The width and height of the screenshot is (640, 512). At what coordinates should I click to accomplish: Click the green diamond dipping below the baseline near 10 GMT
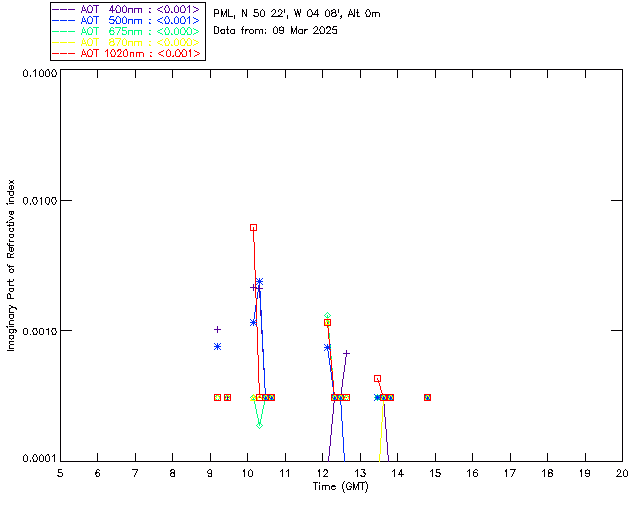259,426
